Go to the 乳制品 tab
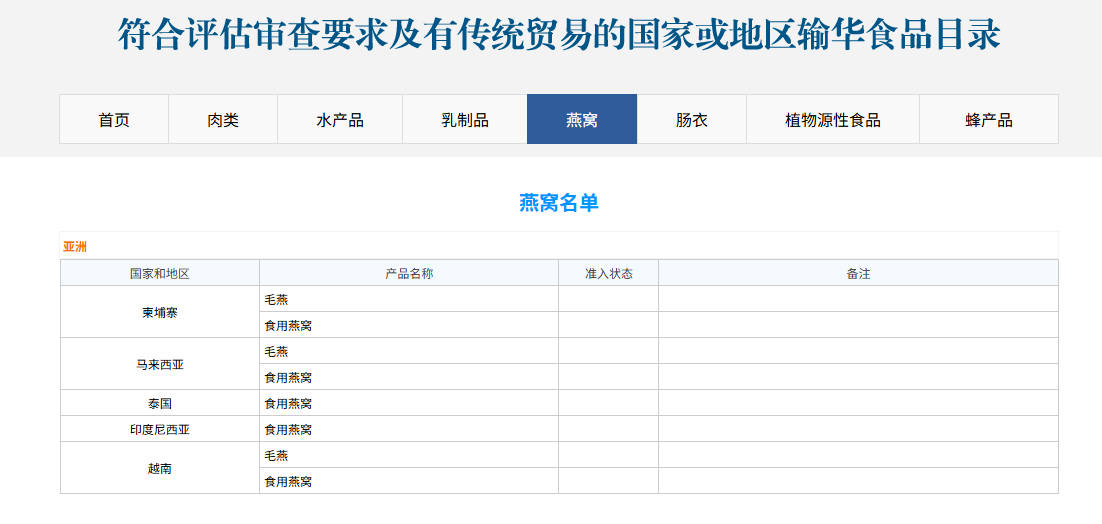 465,120
